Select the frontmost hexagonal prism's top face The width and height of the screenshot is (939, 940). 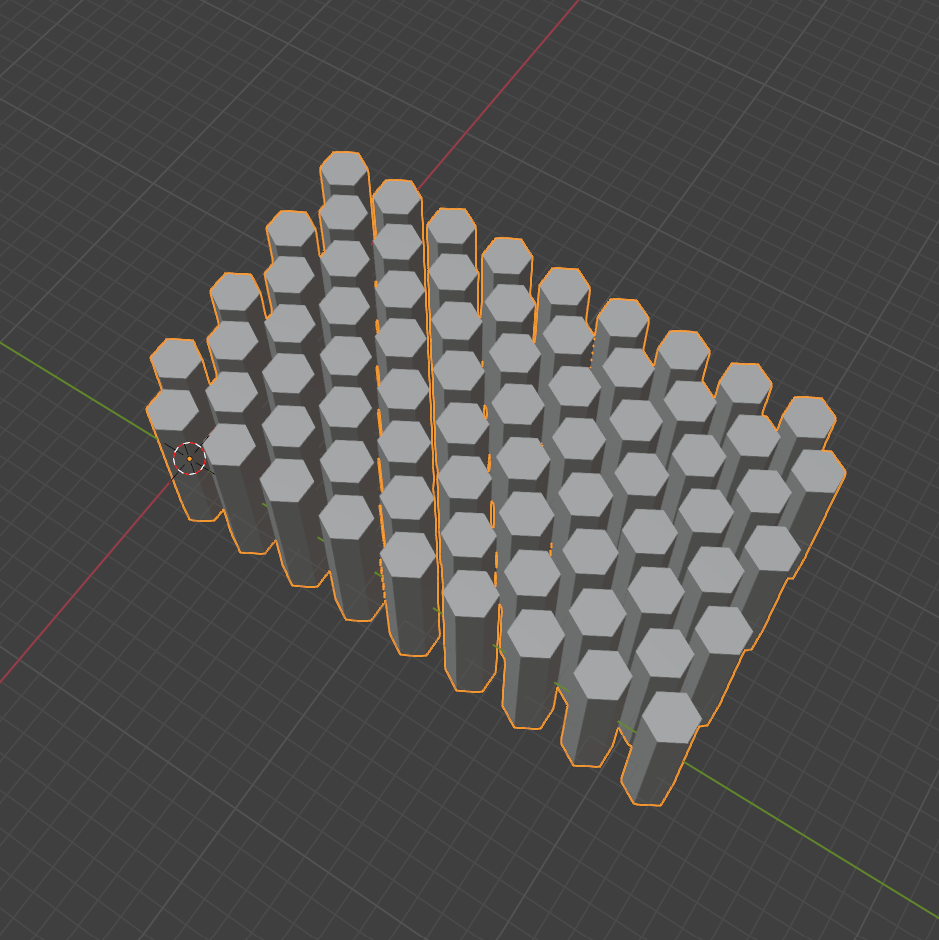click(670, 717)
